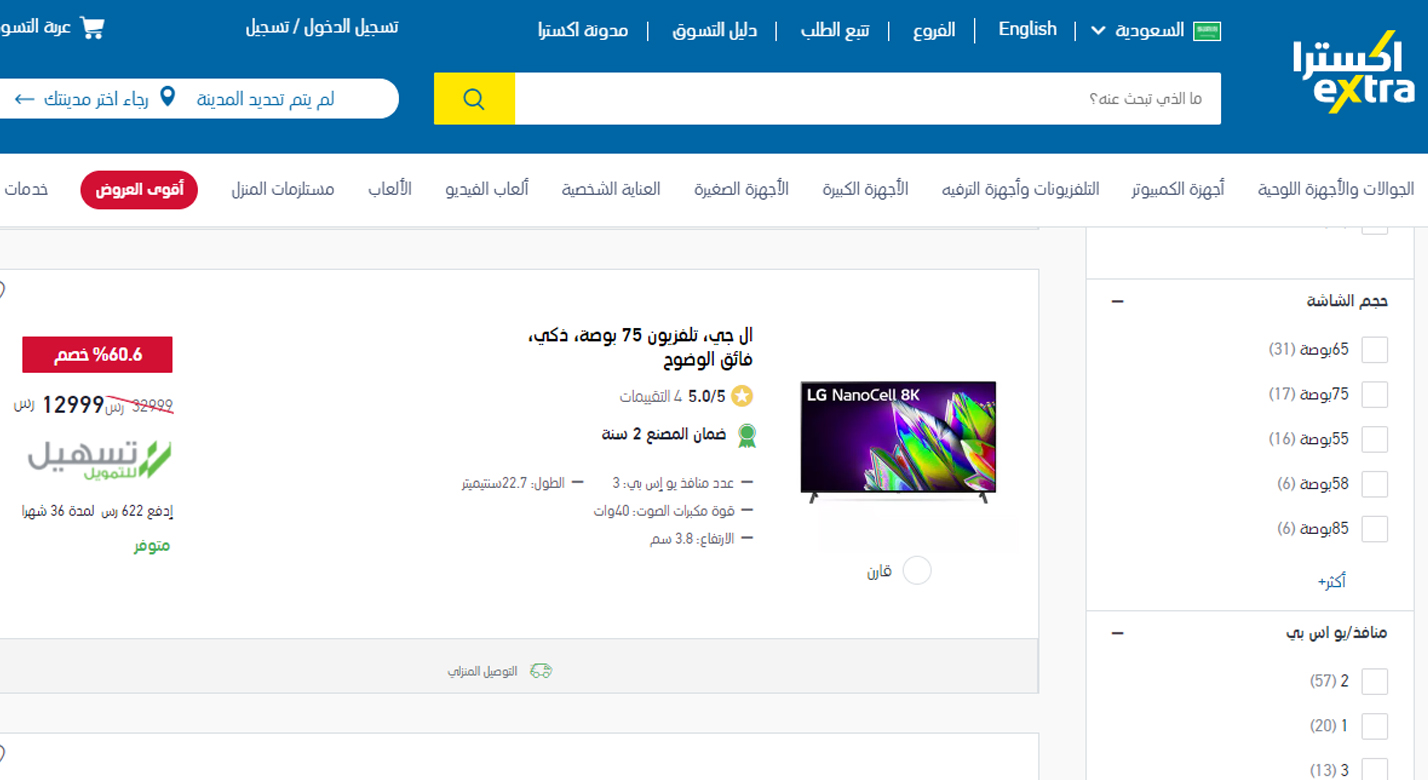
Task: Click the yellow rating star icon
Action: click(742, 397)
